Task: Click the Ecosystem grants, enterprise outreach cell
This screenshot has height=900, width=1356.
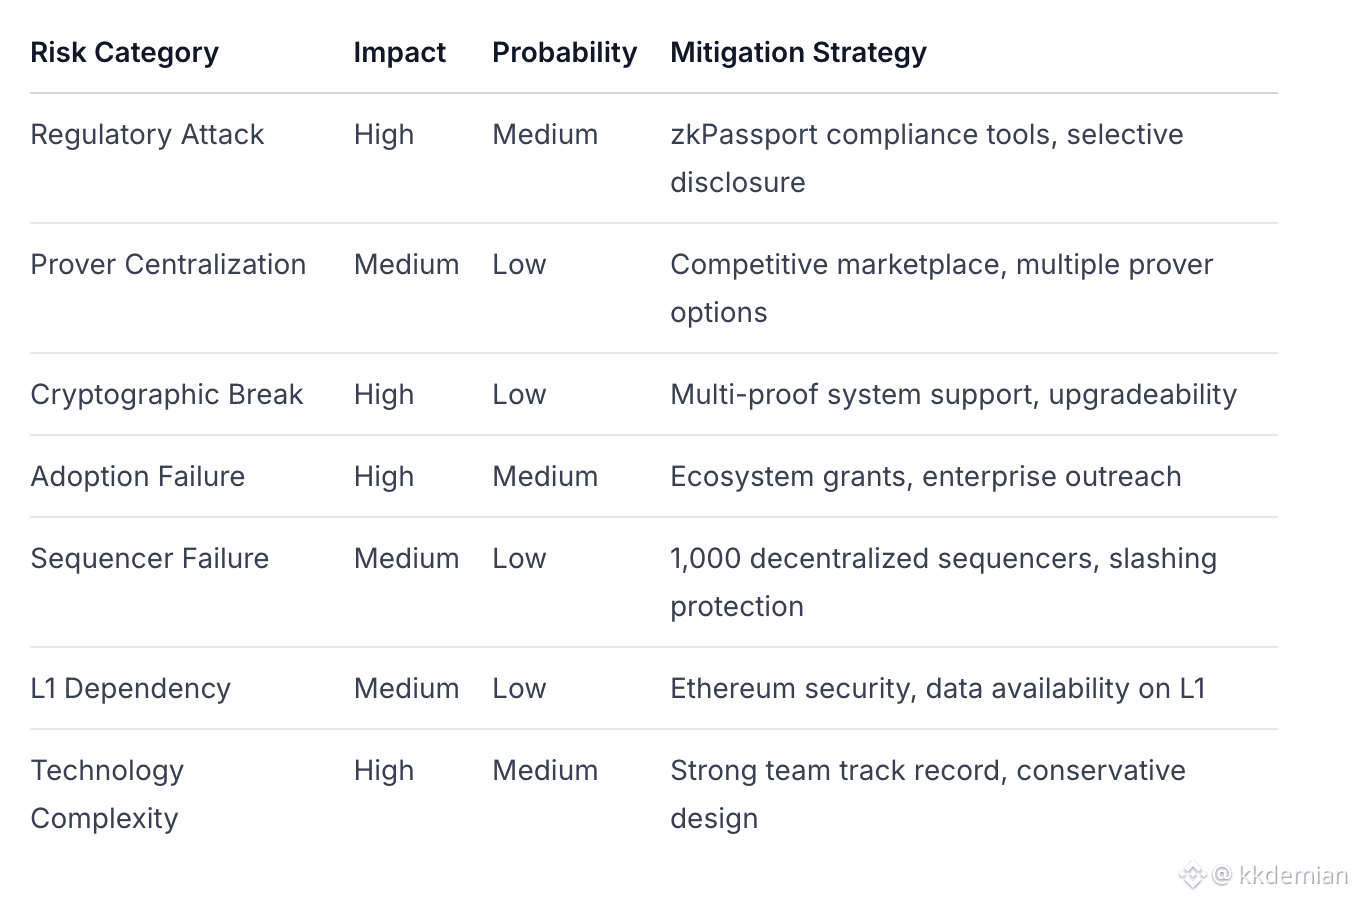Action: (x=925, y=476)
